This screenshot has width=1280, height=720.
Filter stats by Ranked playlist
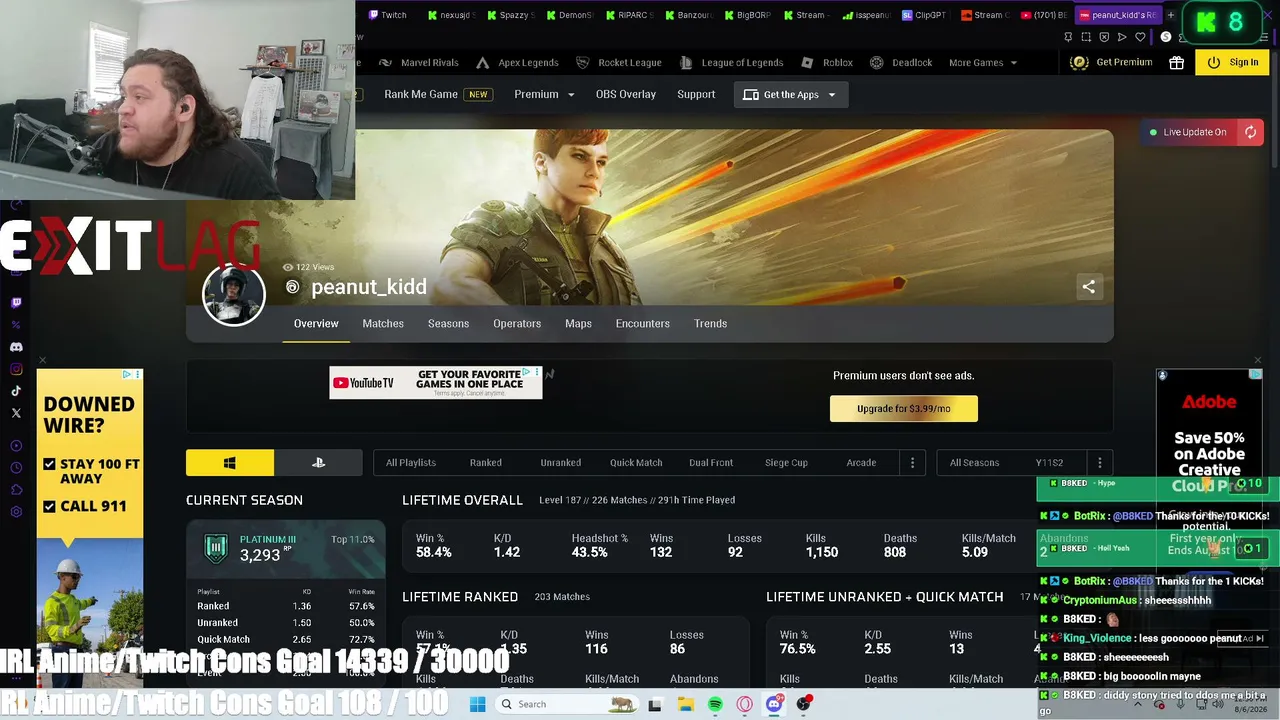pyautogui.click(x=486, y=463)
